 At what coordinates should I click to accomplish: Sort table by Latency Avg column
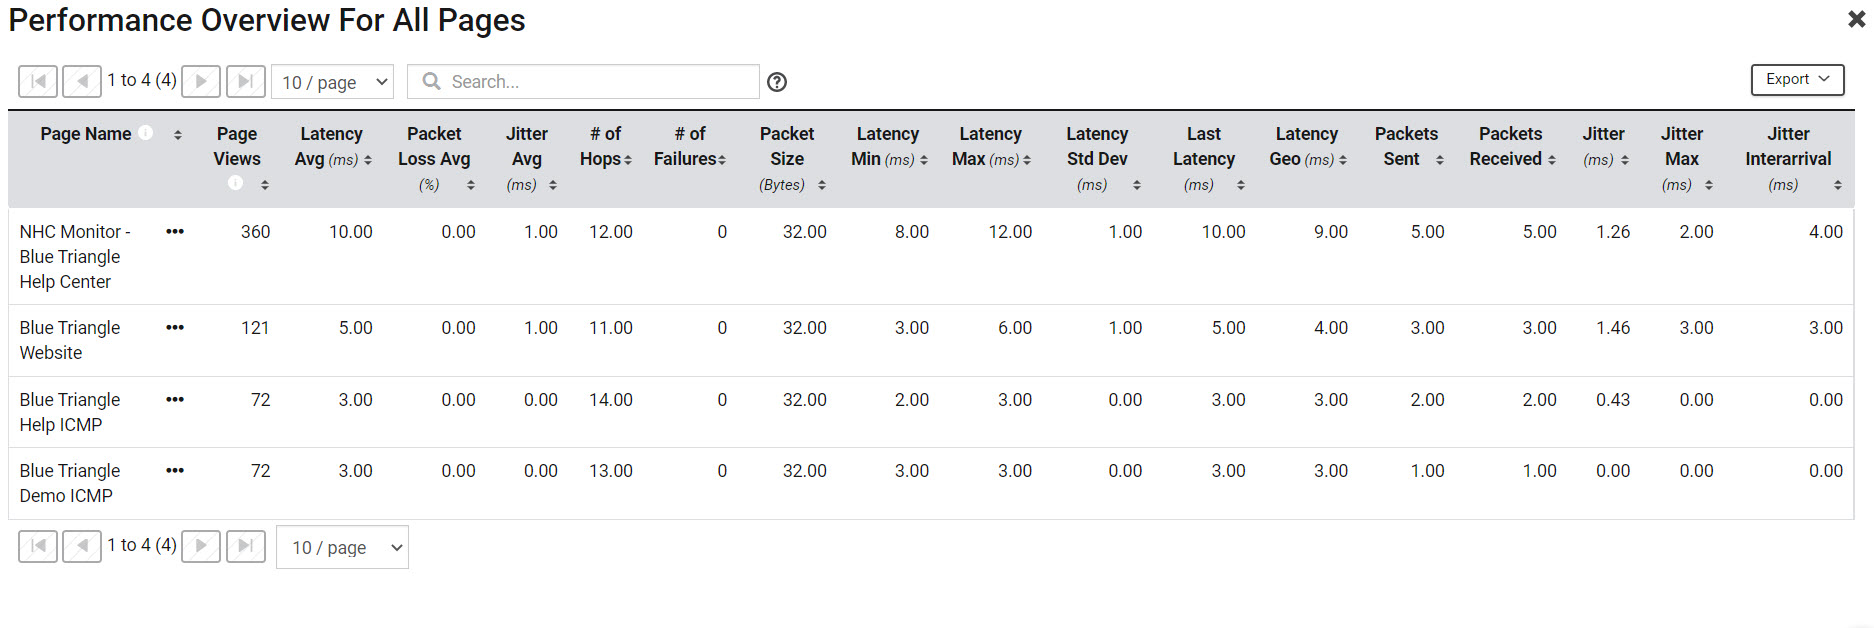[x=368, y=160]
